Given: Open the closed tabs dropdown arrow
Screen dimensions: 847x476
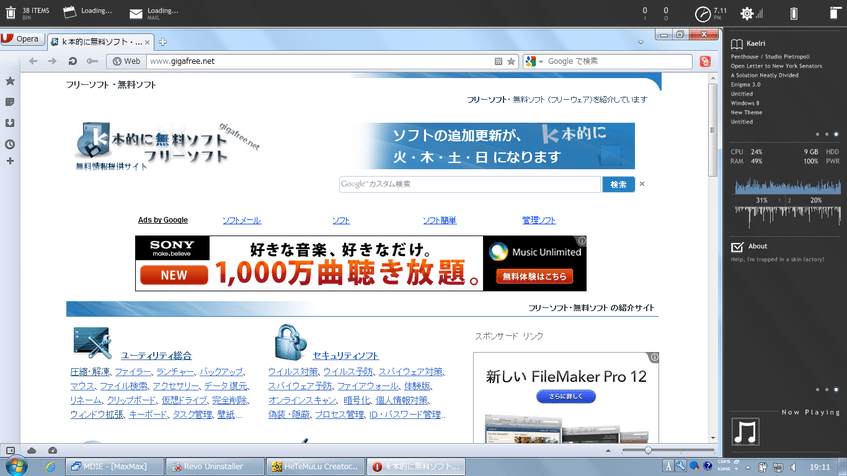Looking at the screenshot, I should tap(641, 42).
